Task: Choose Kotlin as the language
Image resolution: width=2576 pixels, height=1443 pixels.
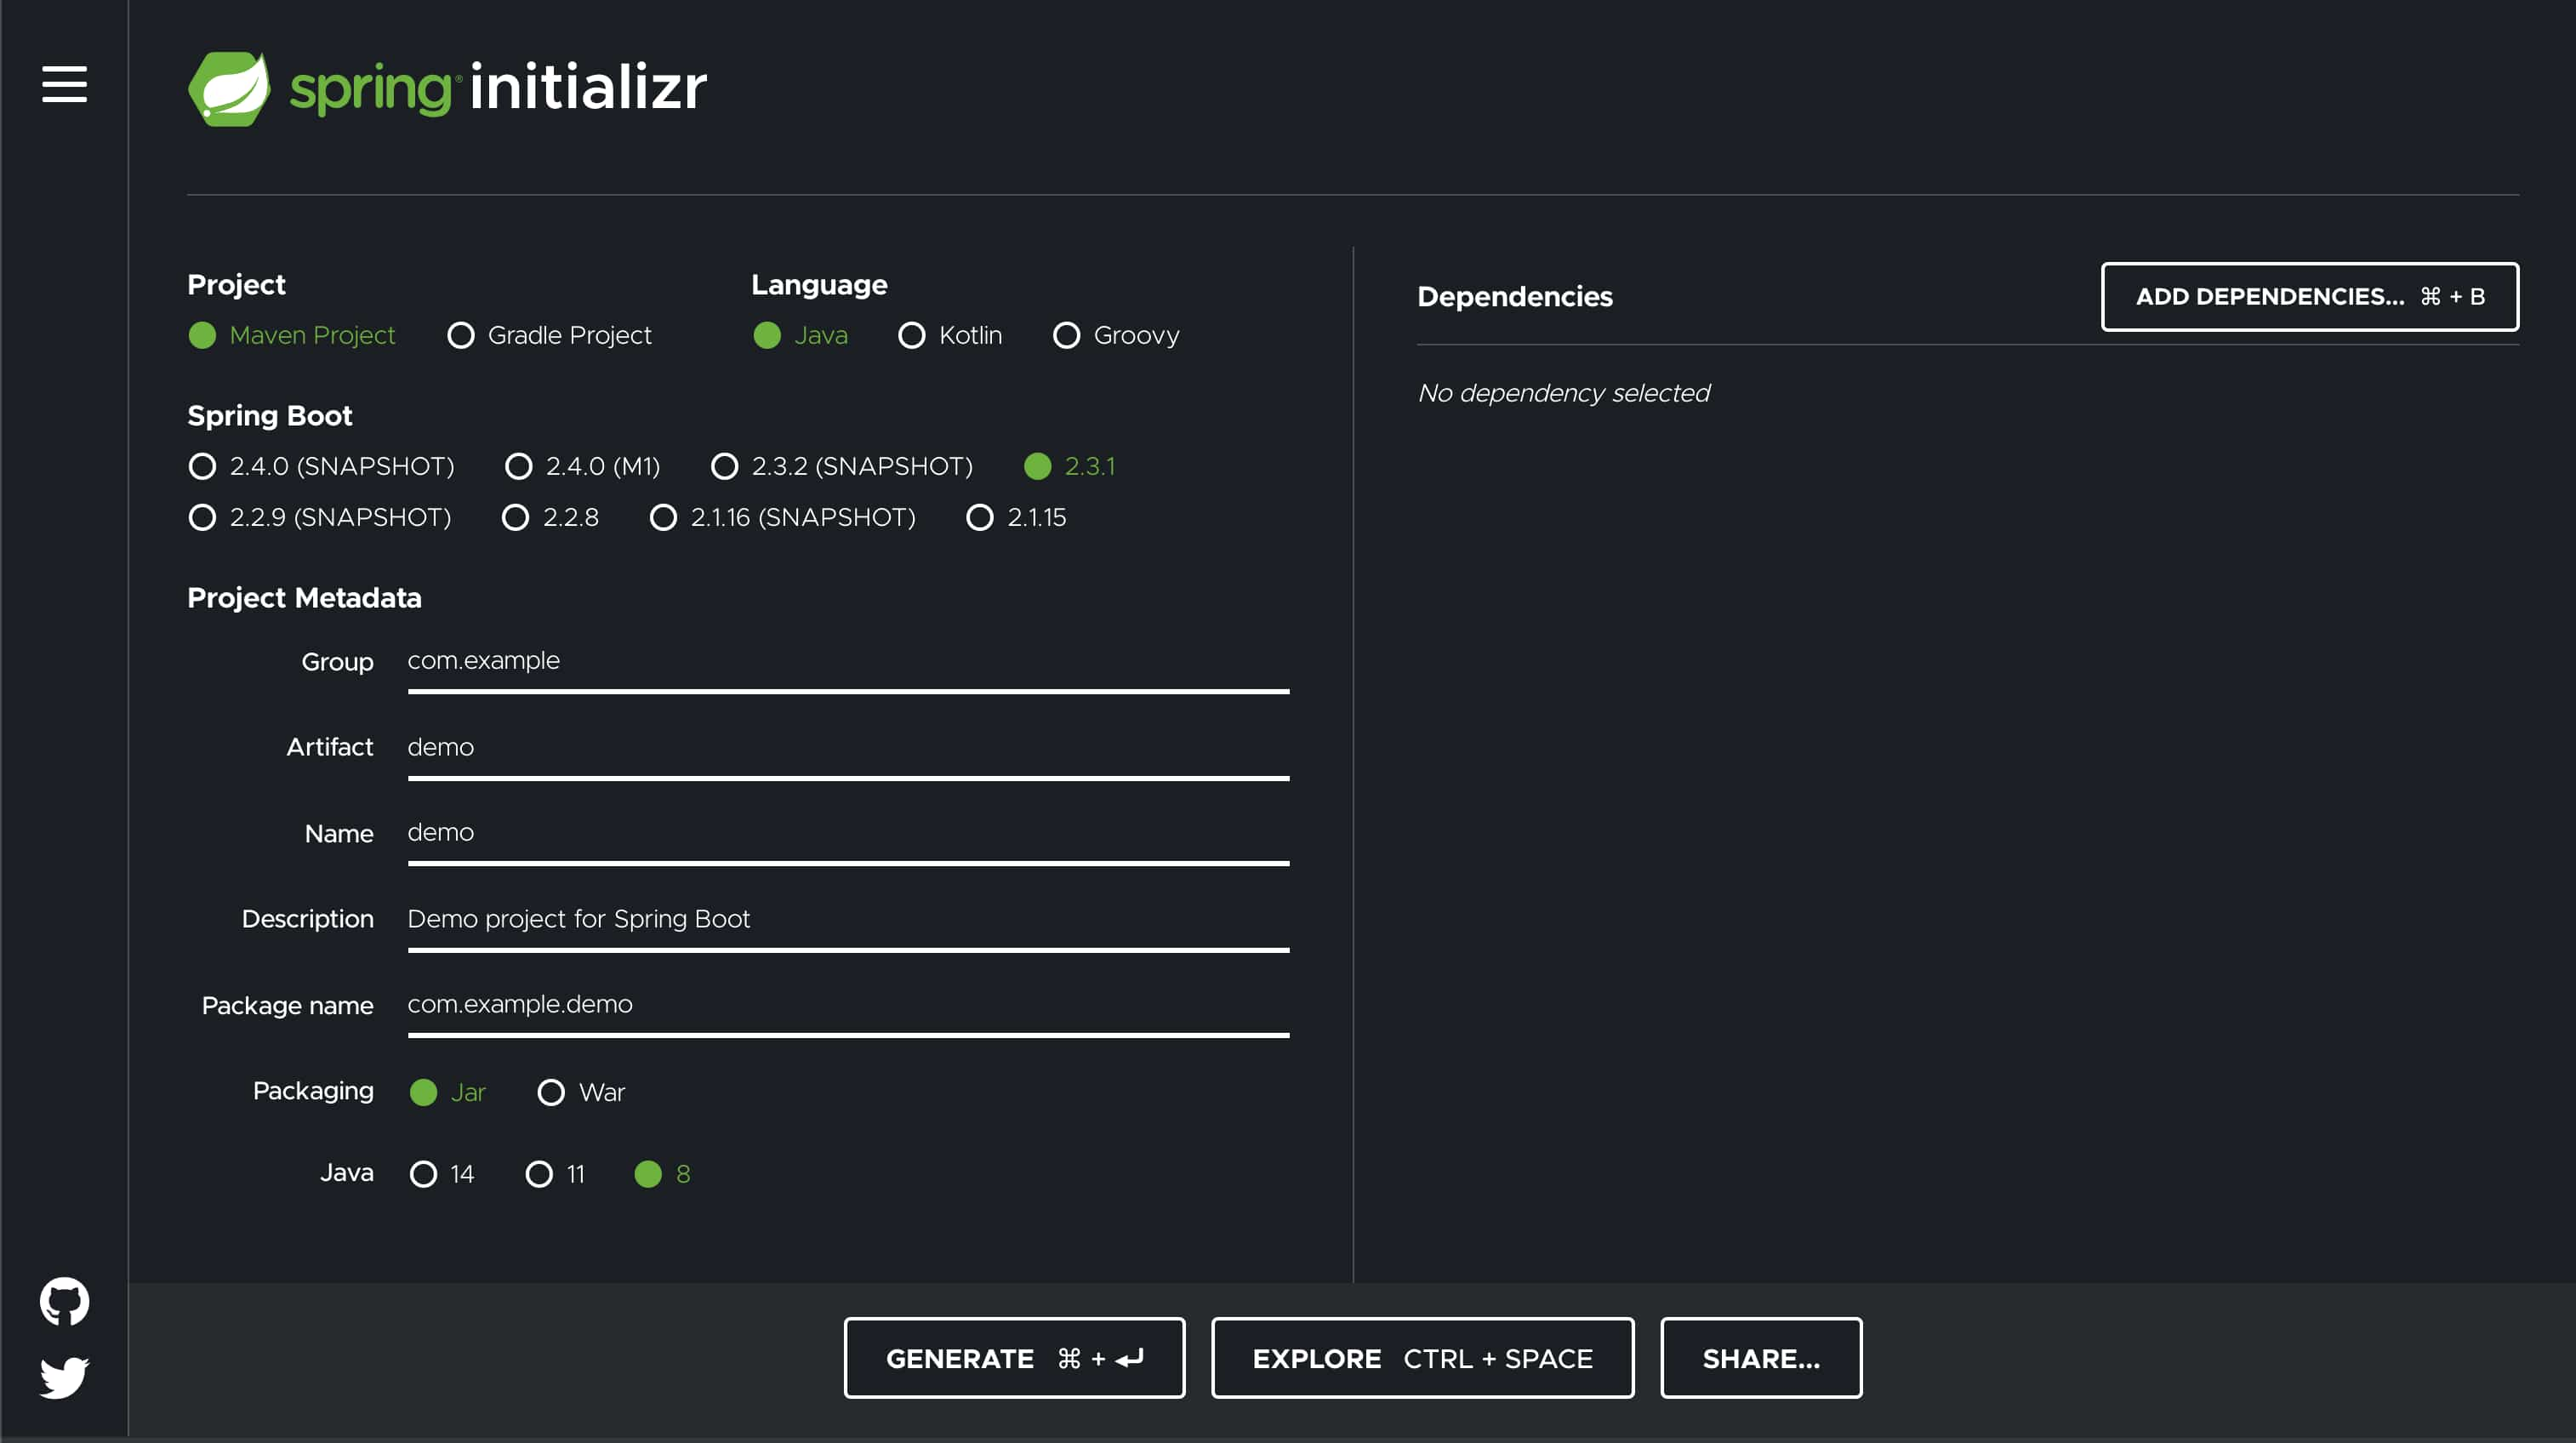Action: point(950,335)
